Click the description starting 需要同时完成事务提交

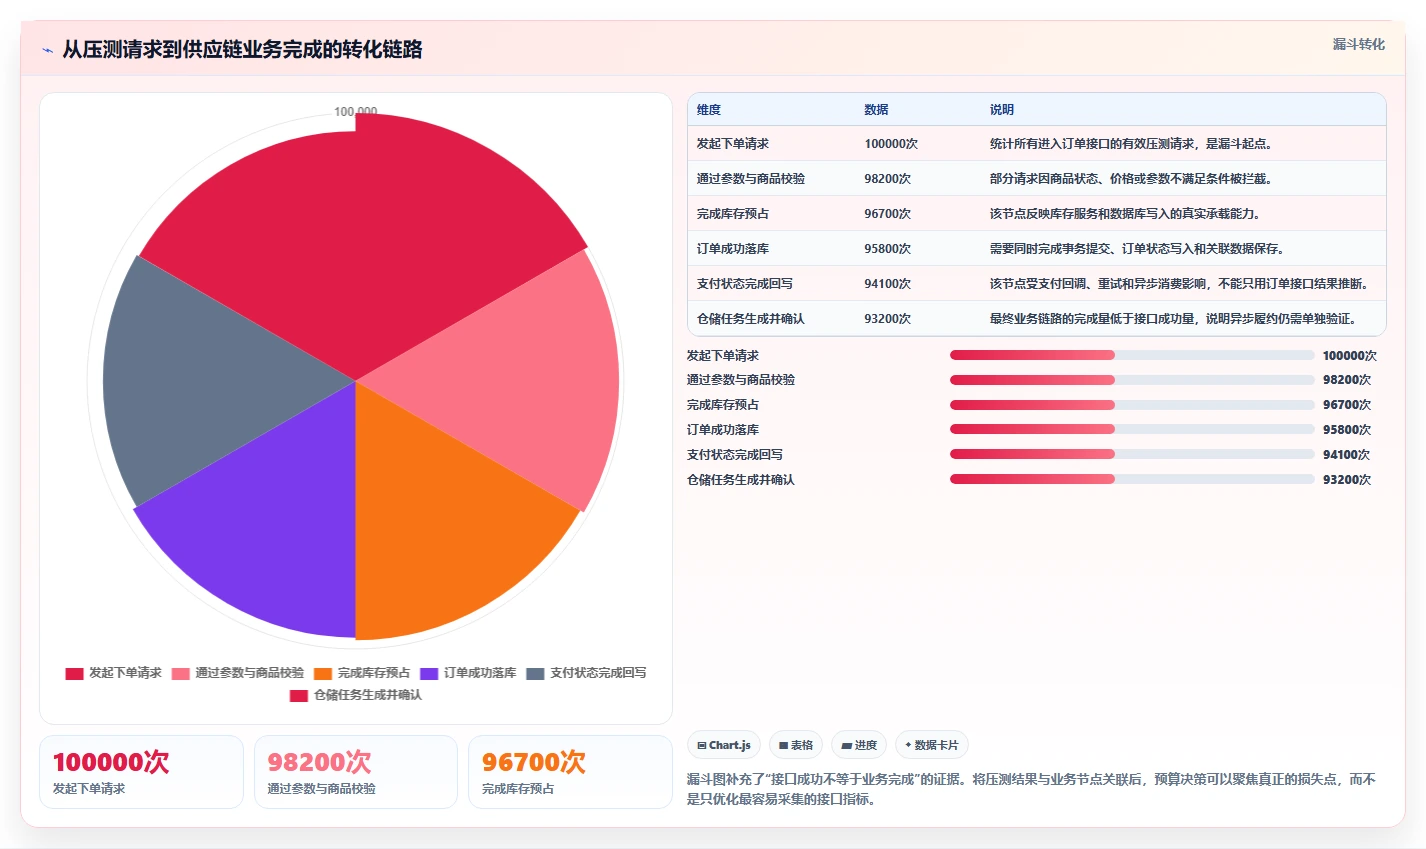coord(1138,249)
